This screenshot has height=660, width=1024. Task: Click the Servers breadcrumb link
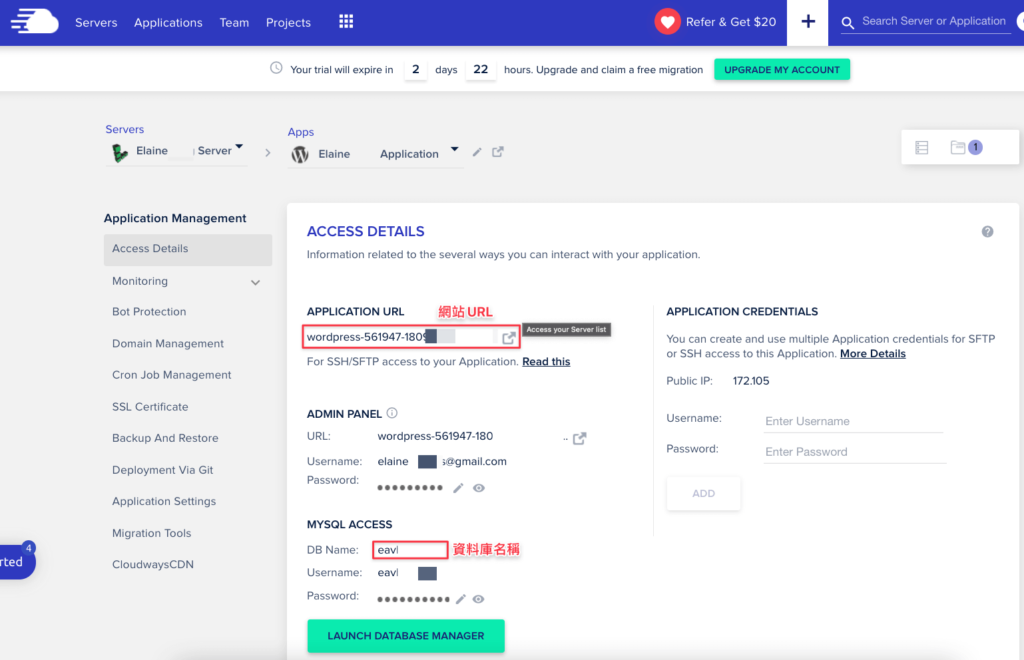[125, 129]
